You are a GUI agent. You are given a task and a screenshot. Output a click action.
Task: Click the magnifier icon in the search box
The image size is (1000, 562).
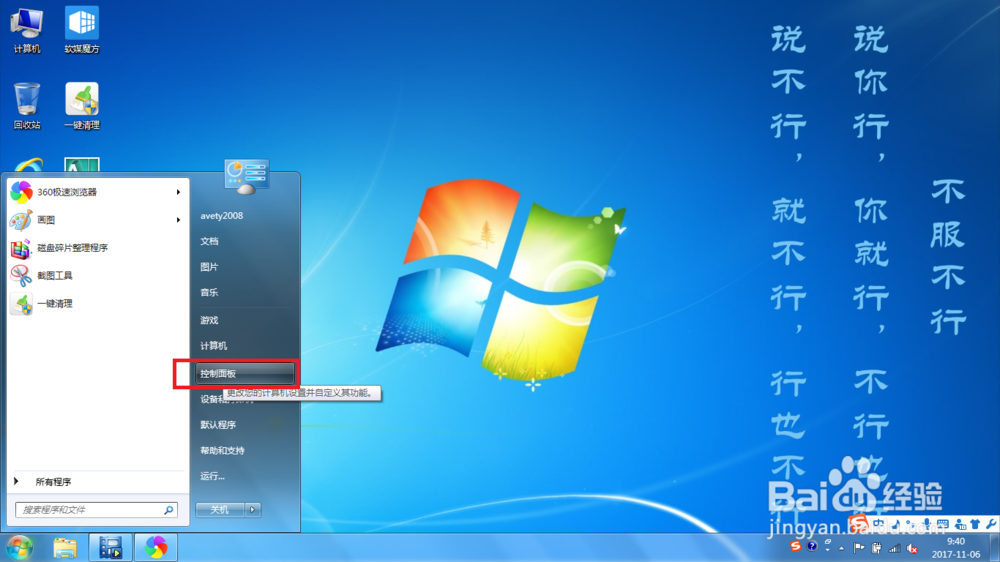coord(168,510)
